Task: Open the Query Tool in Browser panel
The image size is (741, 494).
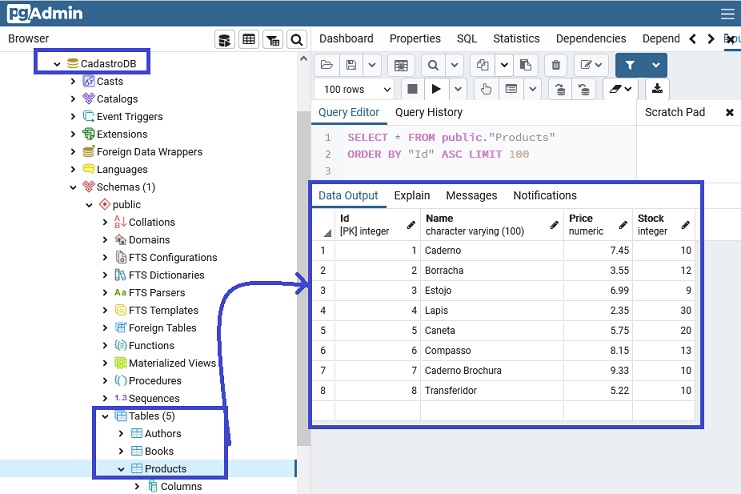Action: 225,39
